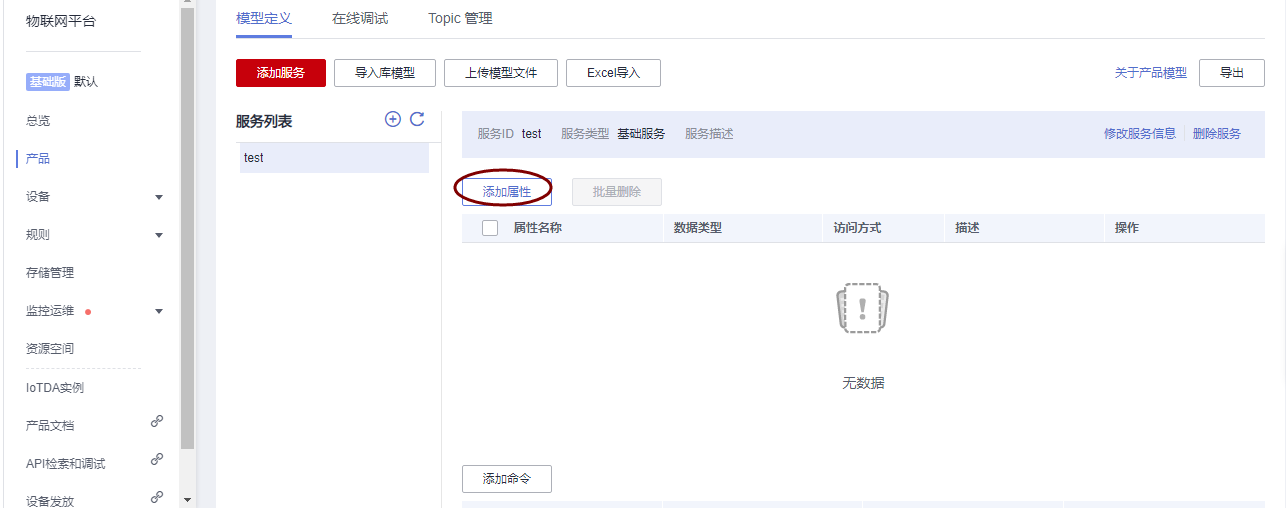Viewport: 1286px width, 508px height.
Task: Click the 删除服务 link
Action: click(1217, 134)
